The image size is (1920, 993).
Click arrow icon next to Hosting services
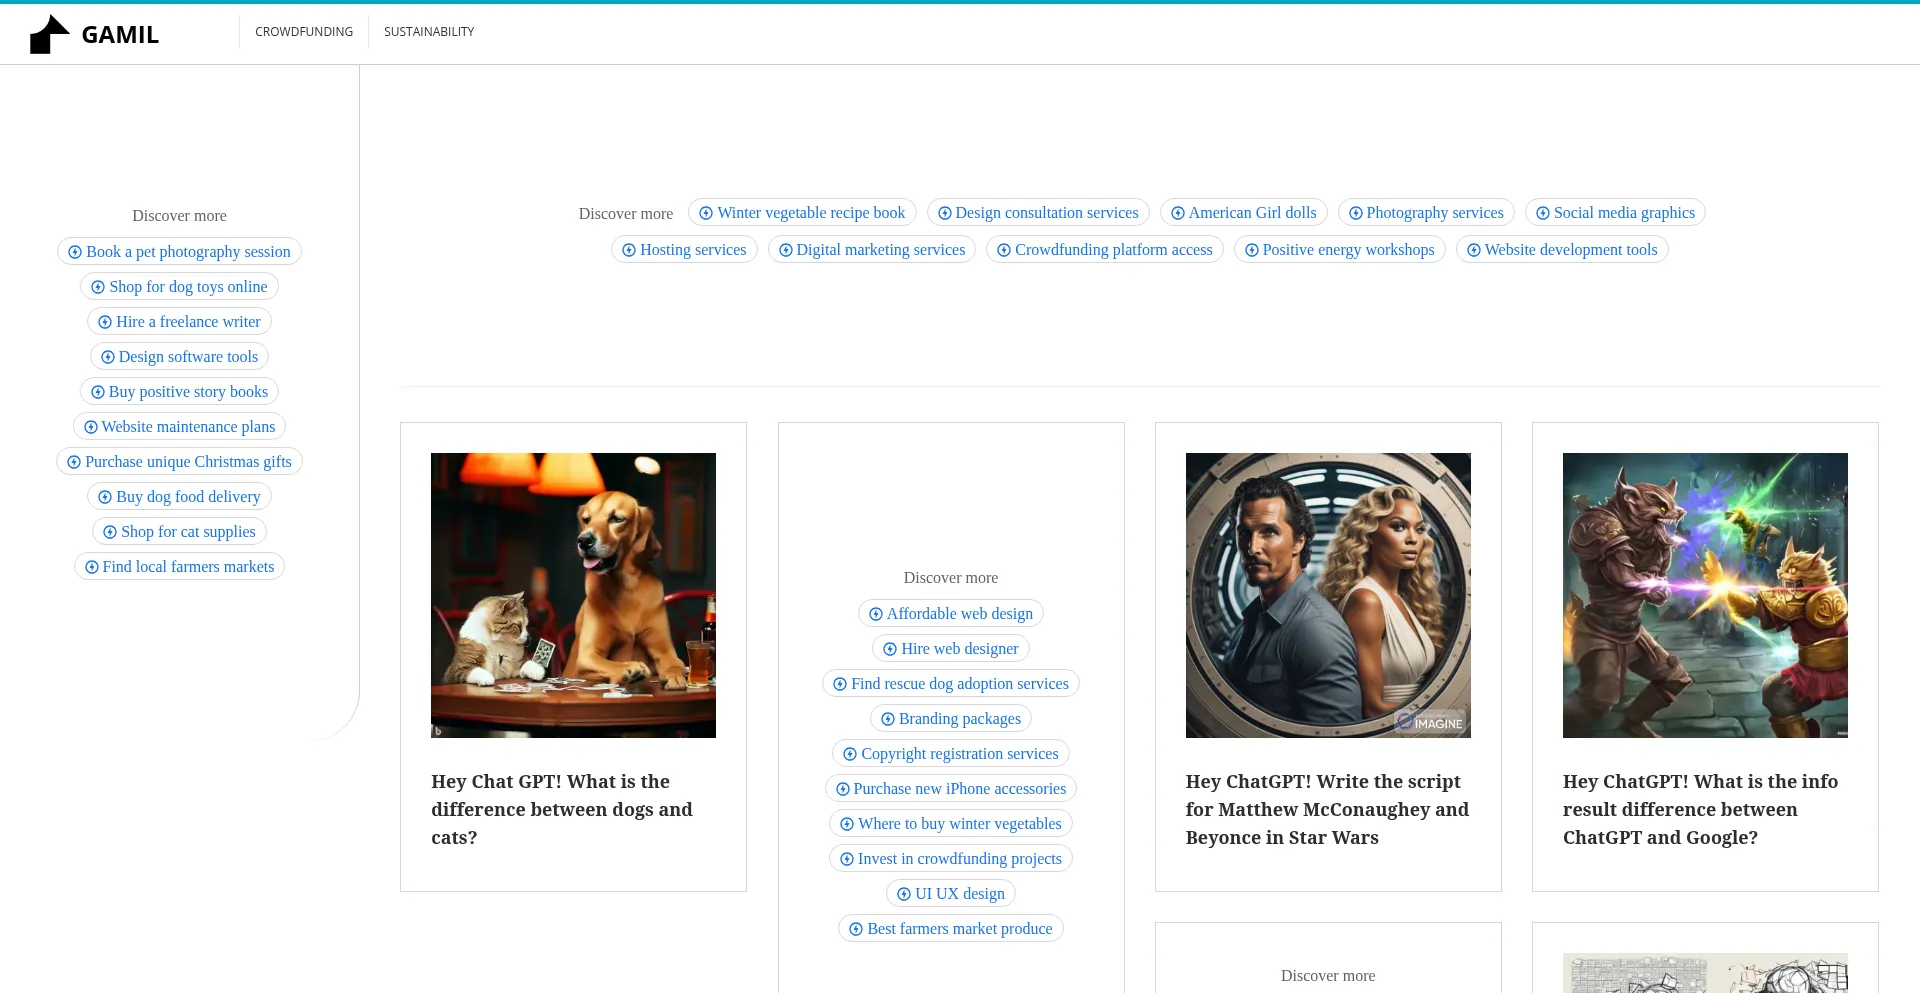[629, 250]
